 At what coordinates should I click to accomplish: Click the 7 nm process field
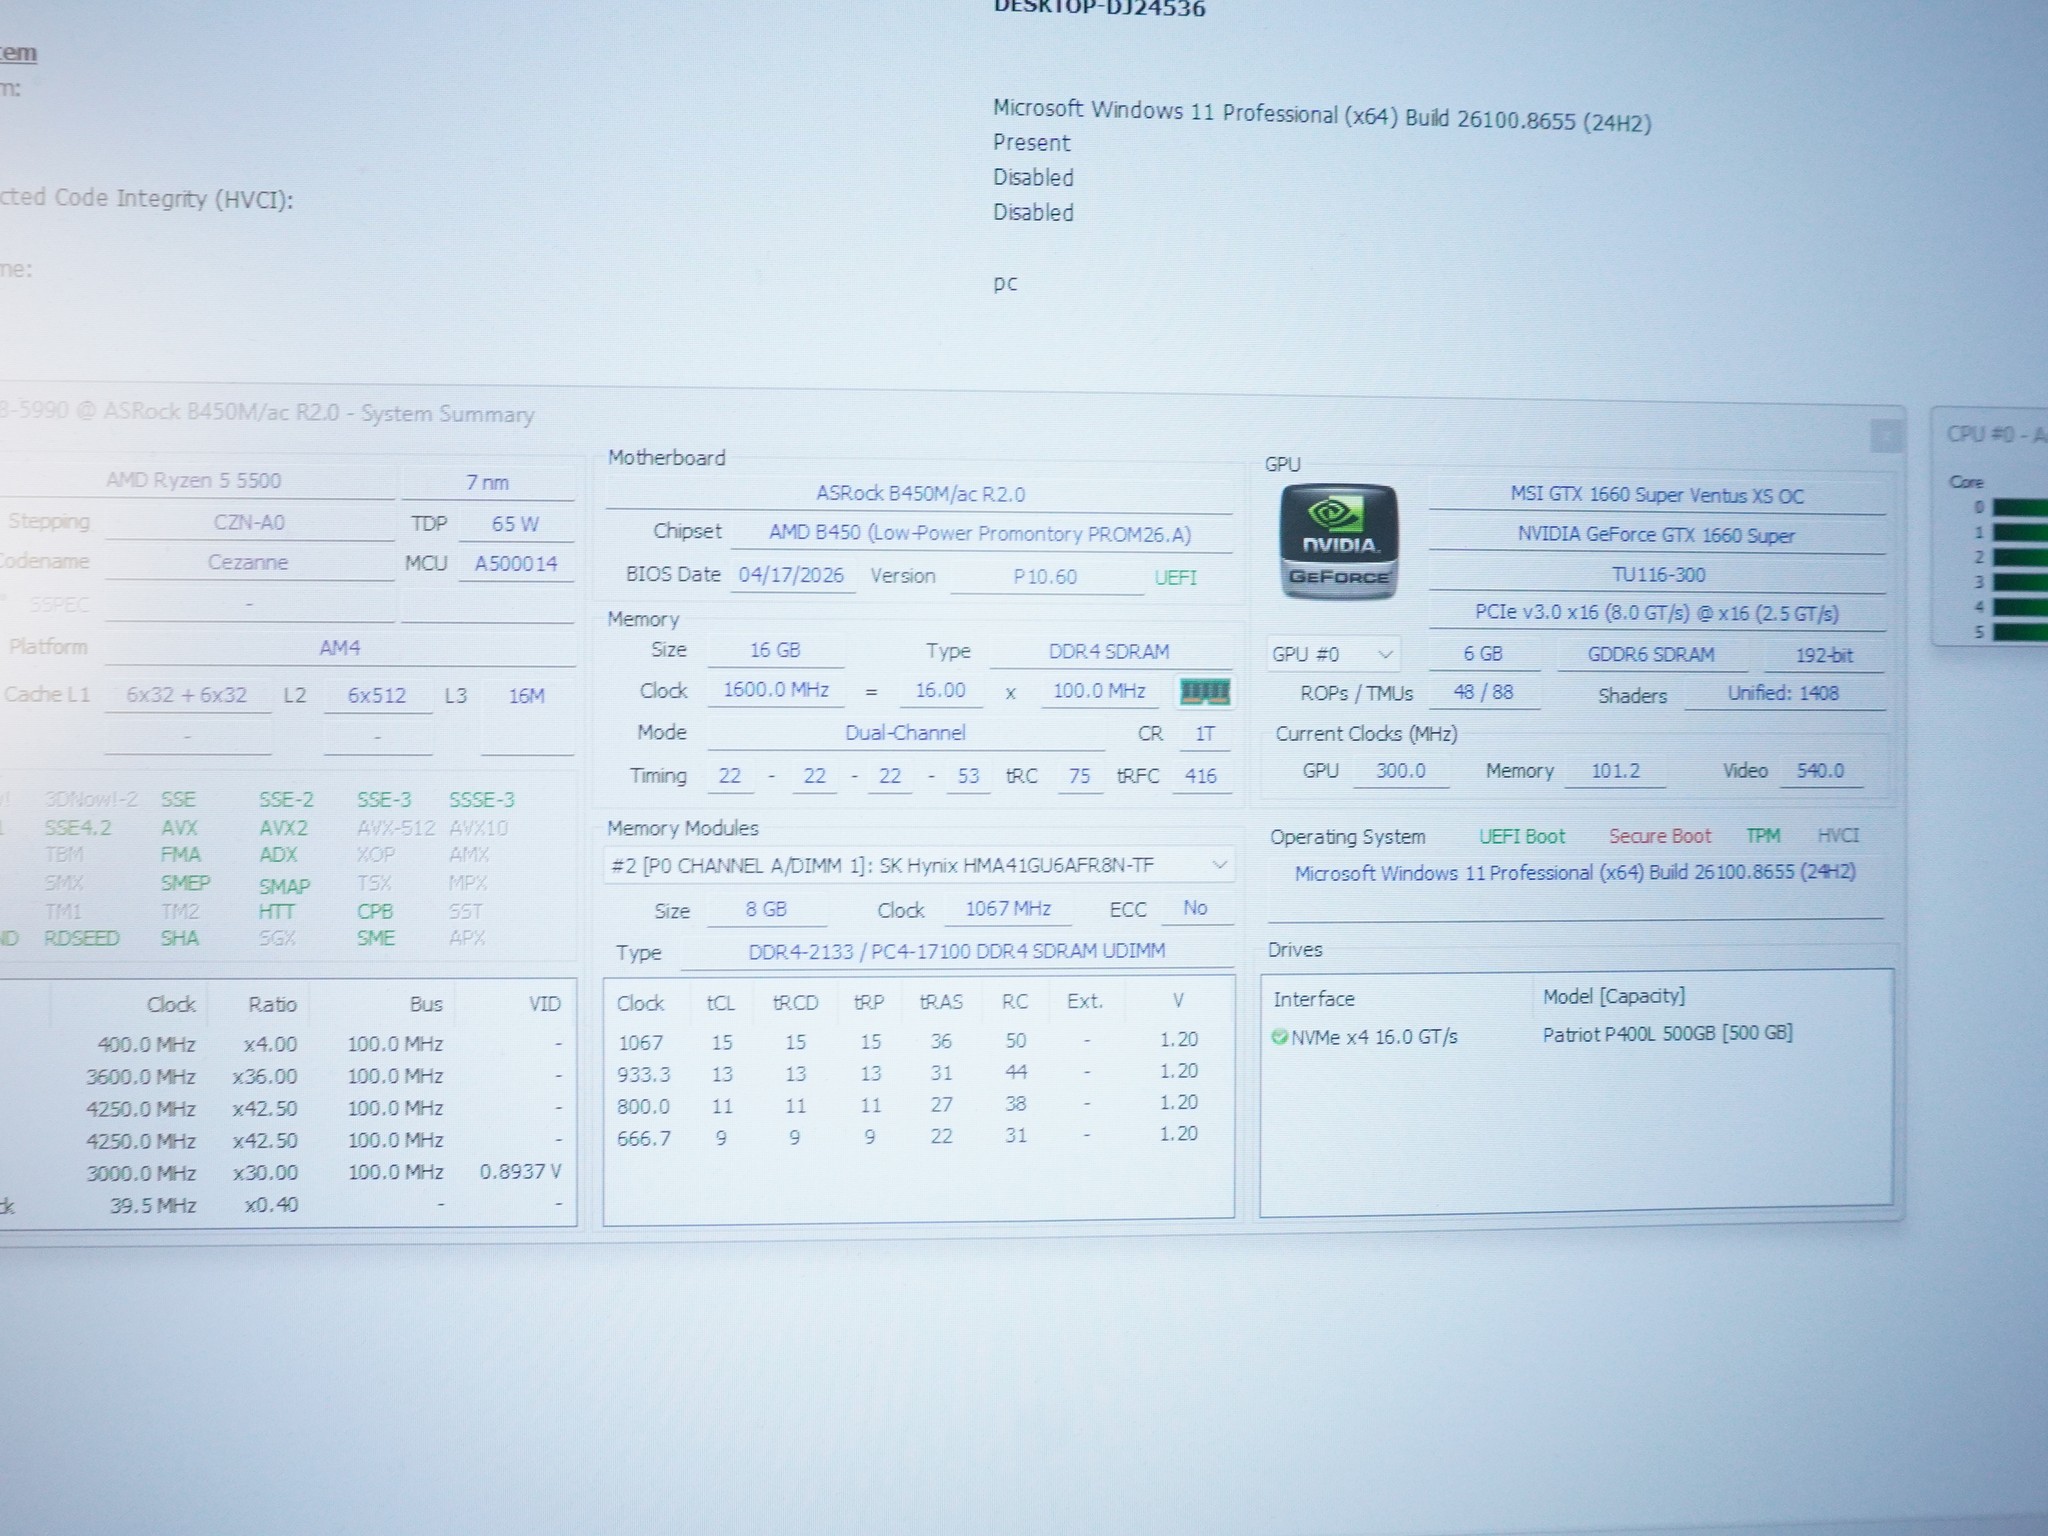488,483
